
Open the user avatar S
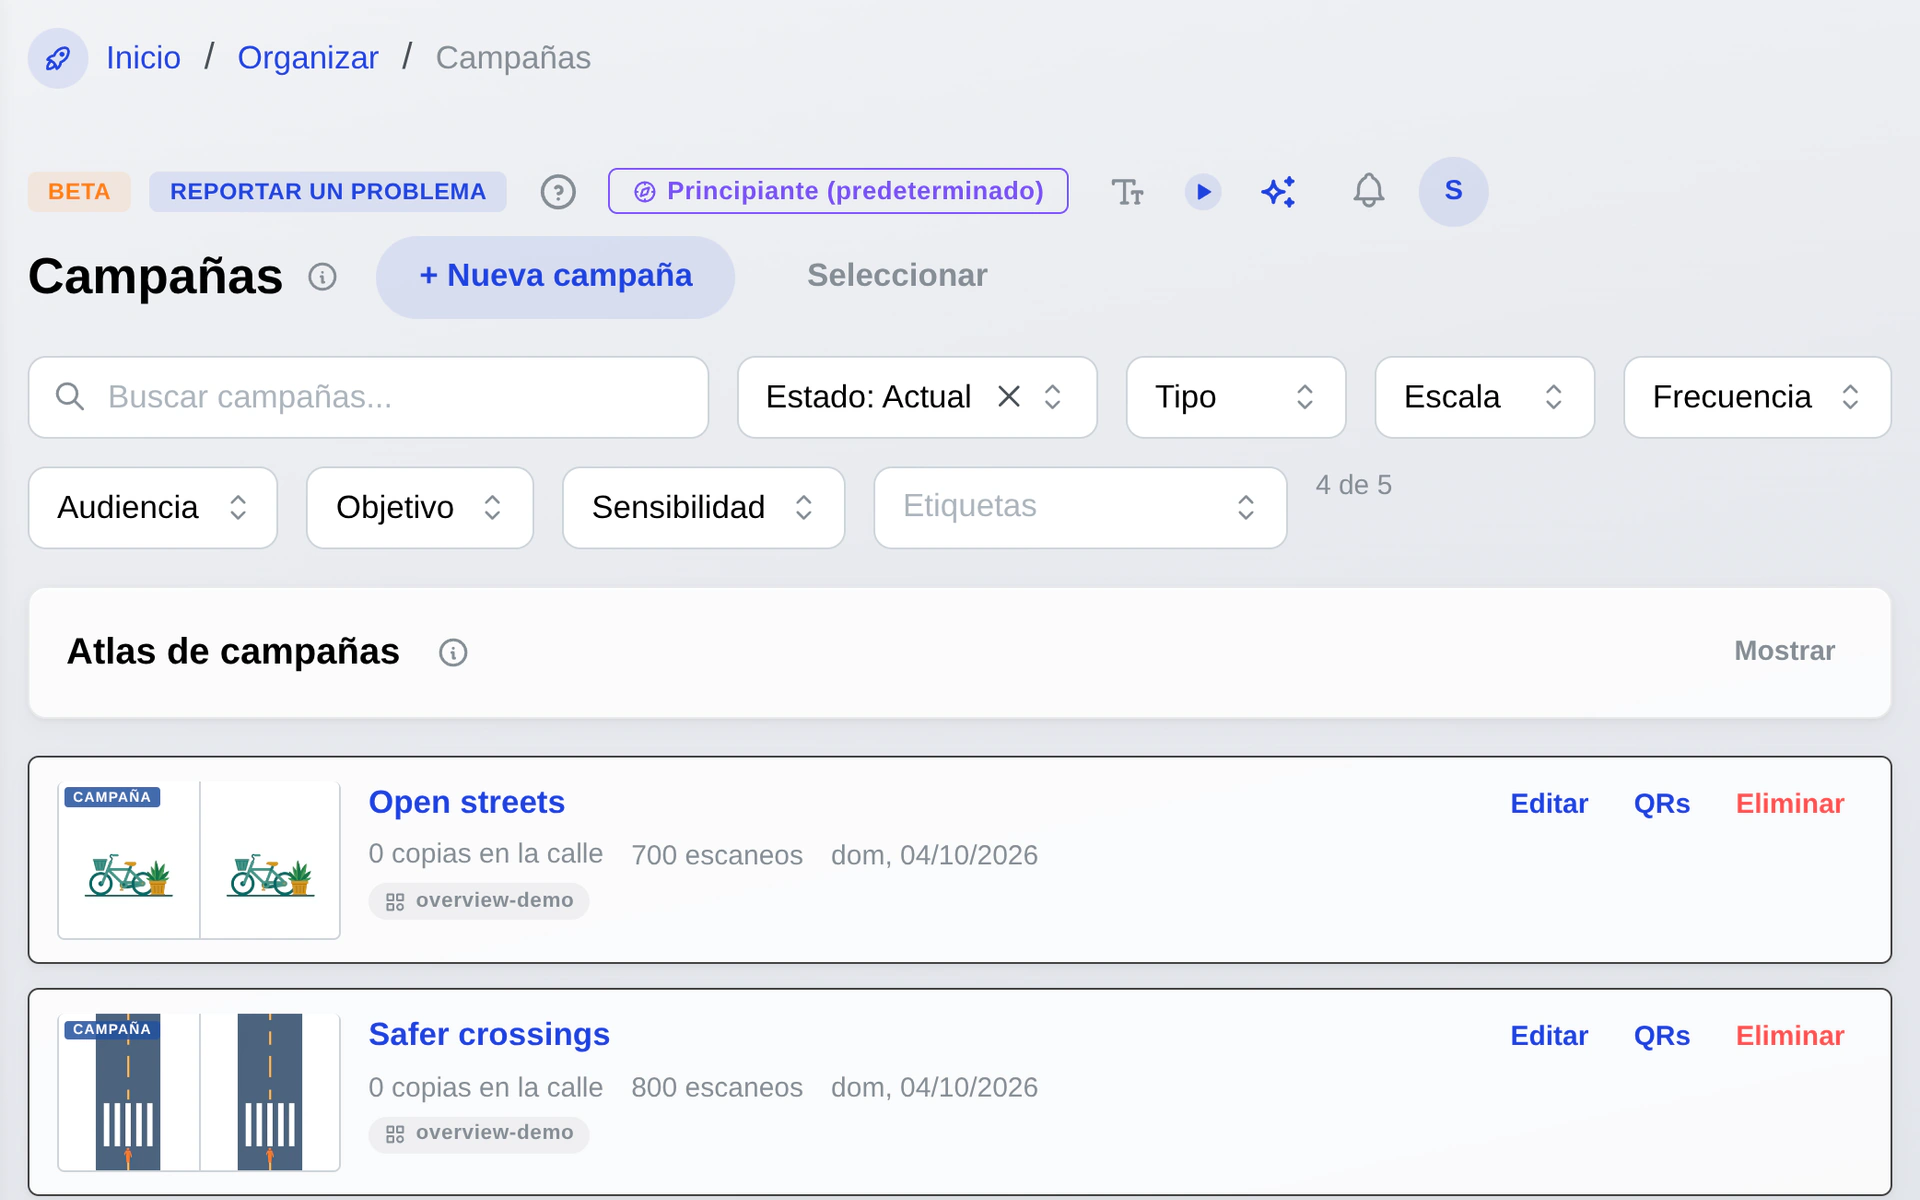[1453, 191]
